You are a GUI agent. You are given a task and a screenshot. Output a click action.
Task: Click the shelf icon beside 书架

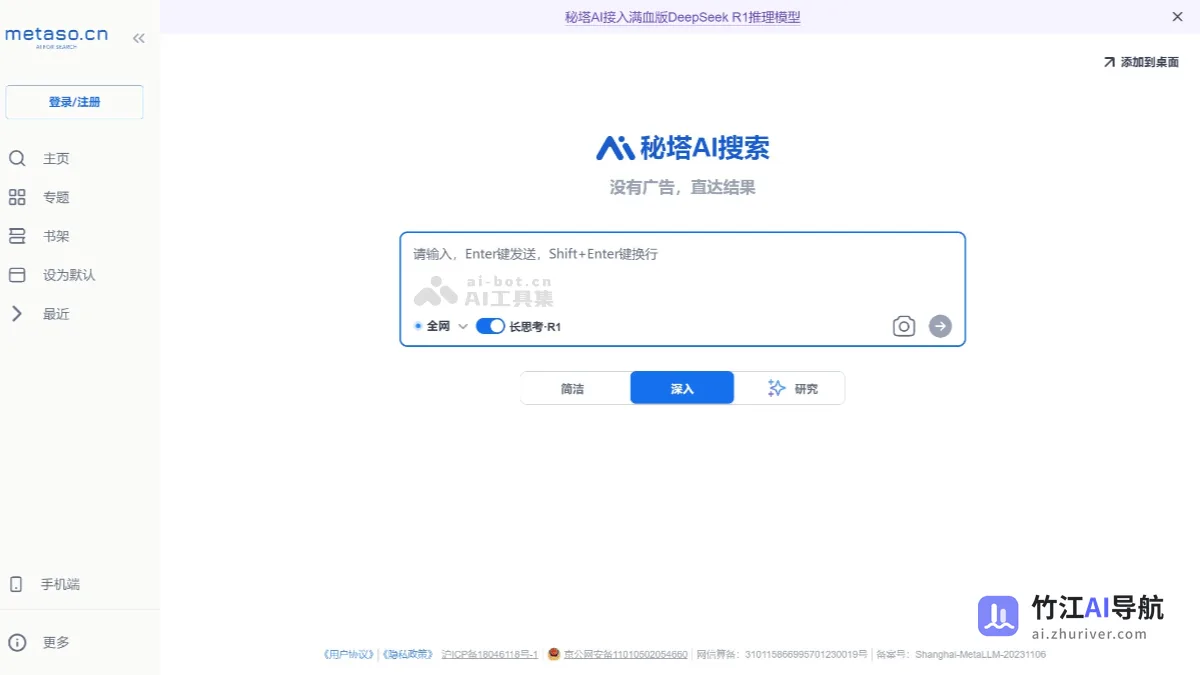(17, 236)
